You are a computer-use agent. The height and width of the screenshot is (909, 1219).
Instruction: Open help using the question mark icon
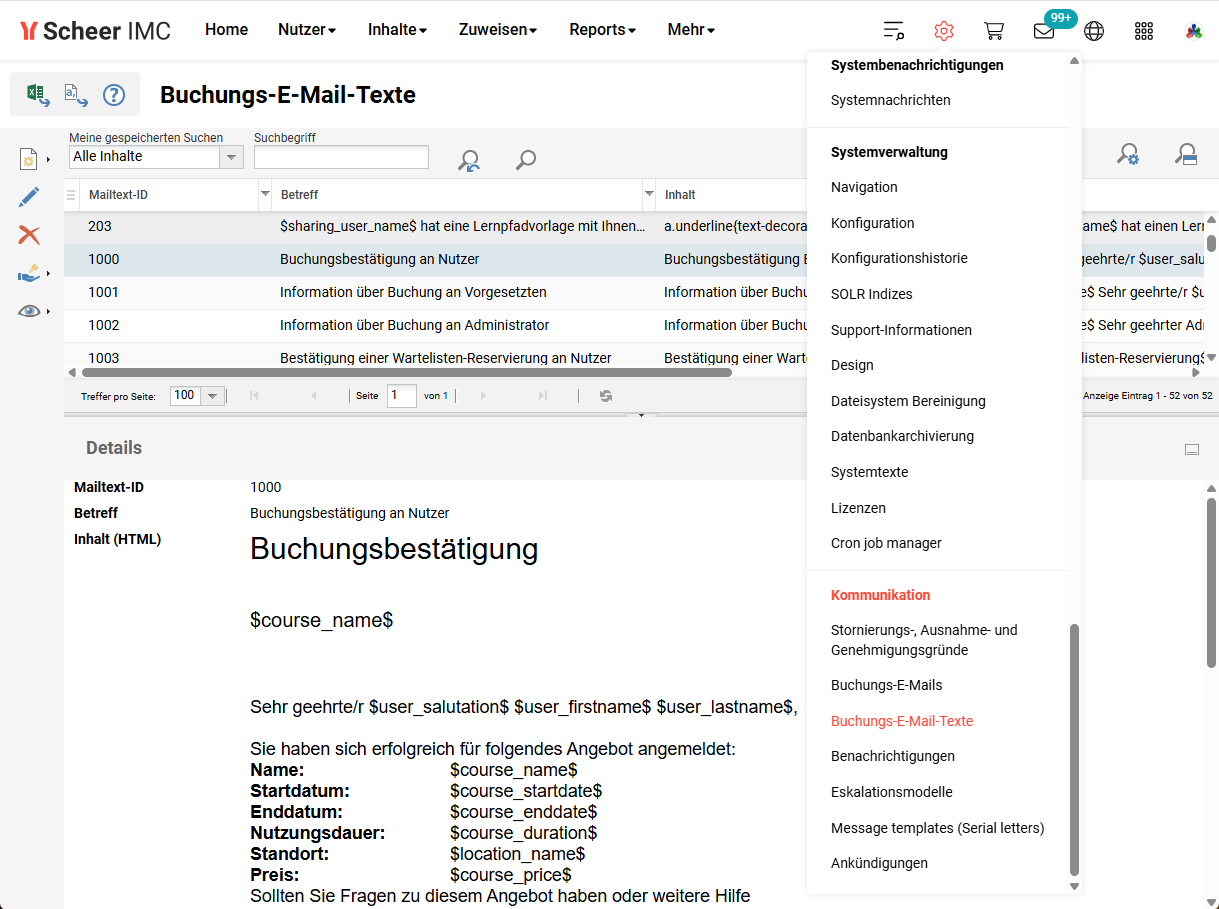click(114, 95)
